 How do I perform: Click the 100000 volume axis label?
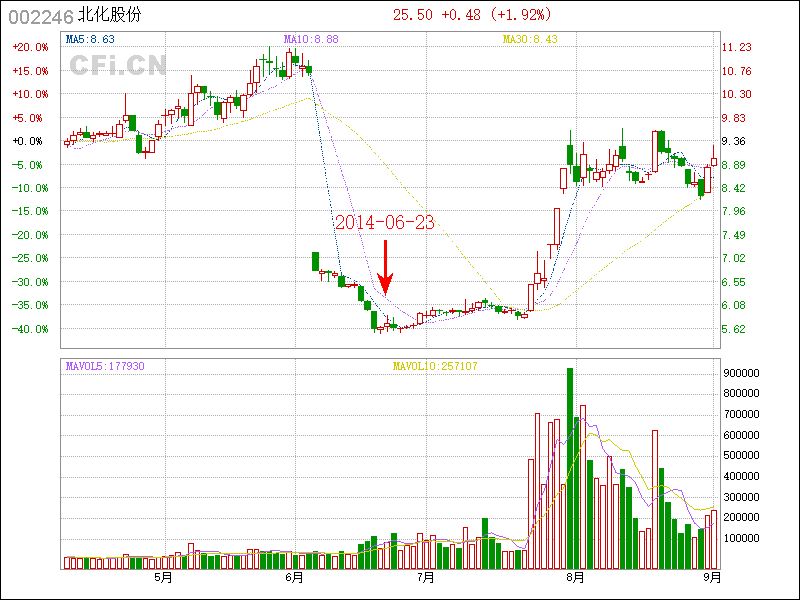[741, 538]
